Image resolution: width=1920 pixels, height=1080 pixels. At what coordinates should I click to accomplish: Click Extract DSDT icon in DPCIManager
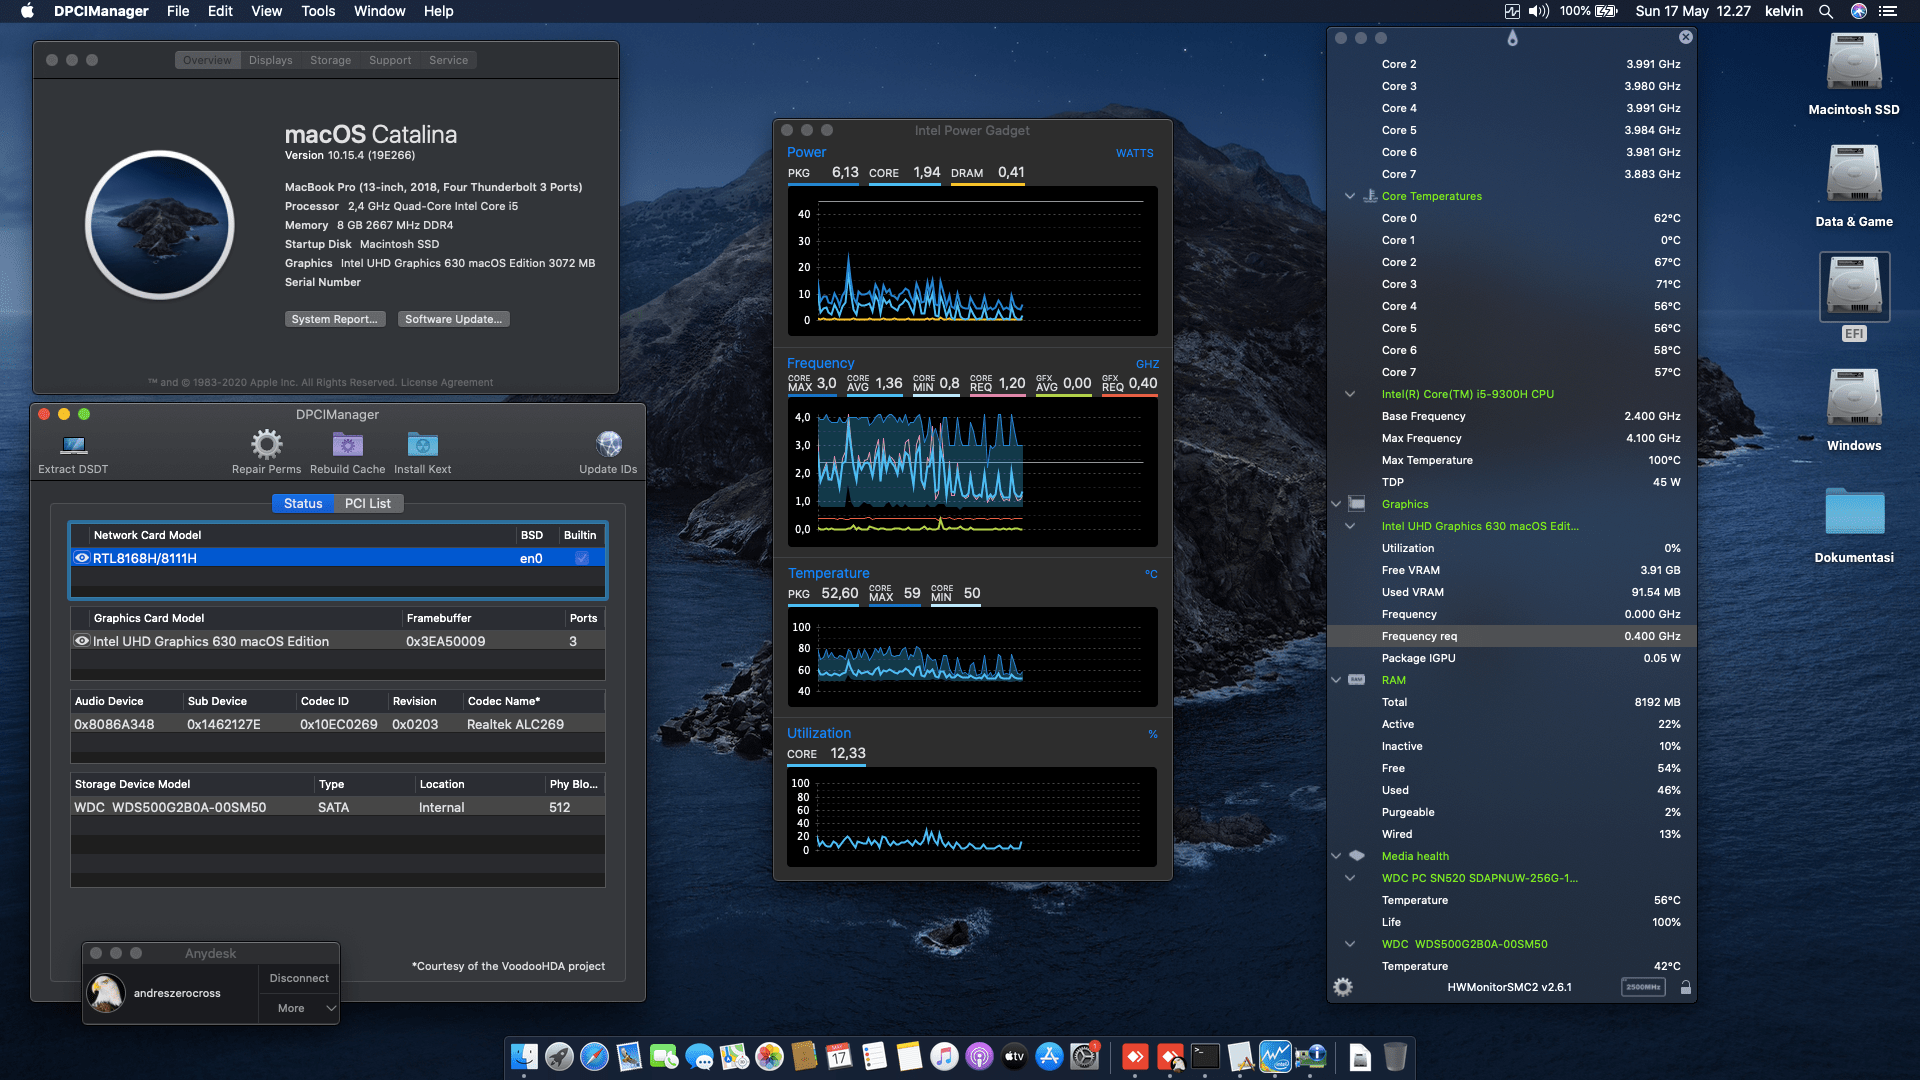point(73,444)
